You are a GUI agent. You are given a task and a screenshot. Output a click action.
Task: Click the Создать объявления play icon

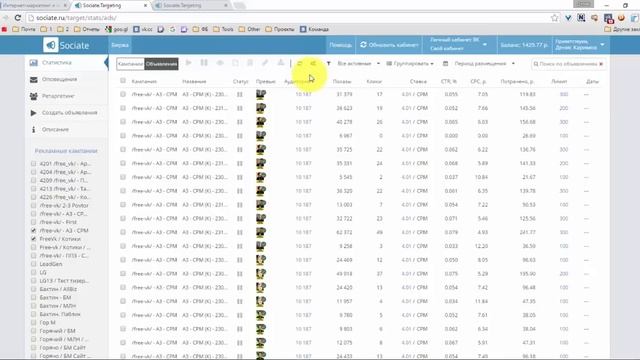[x=33, y=113]
